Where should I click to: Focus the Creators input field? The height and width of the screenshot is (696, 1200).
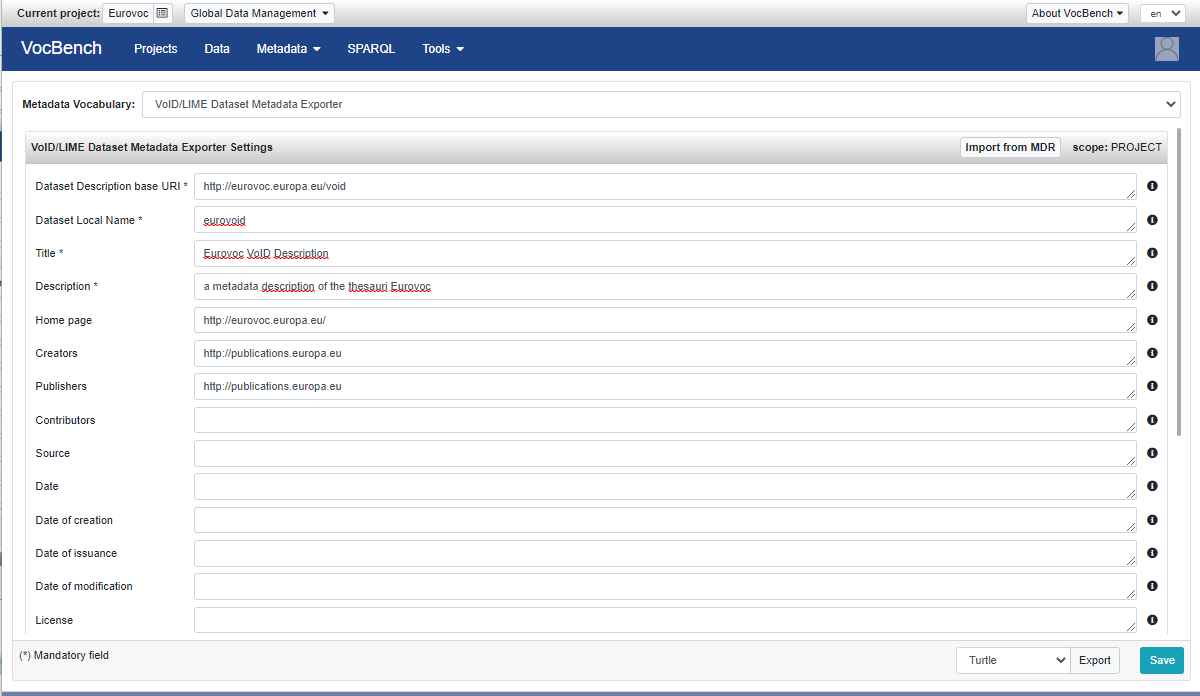(x=665, y=353)
